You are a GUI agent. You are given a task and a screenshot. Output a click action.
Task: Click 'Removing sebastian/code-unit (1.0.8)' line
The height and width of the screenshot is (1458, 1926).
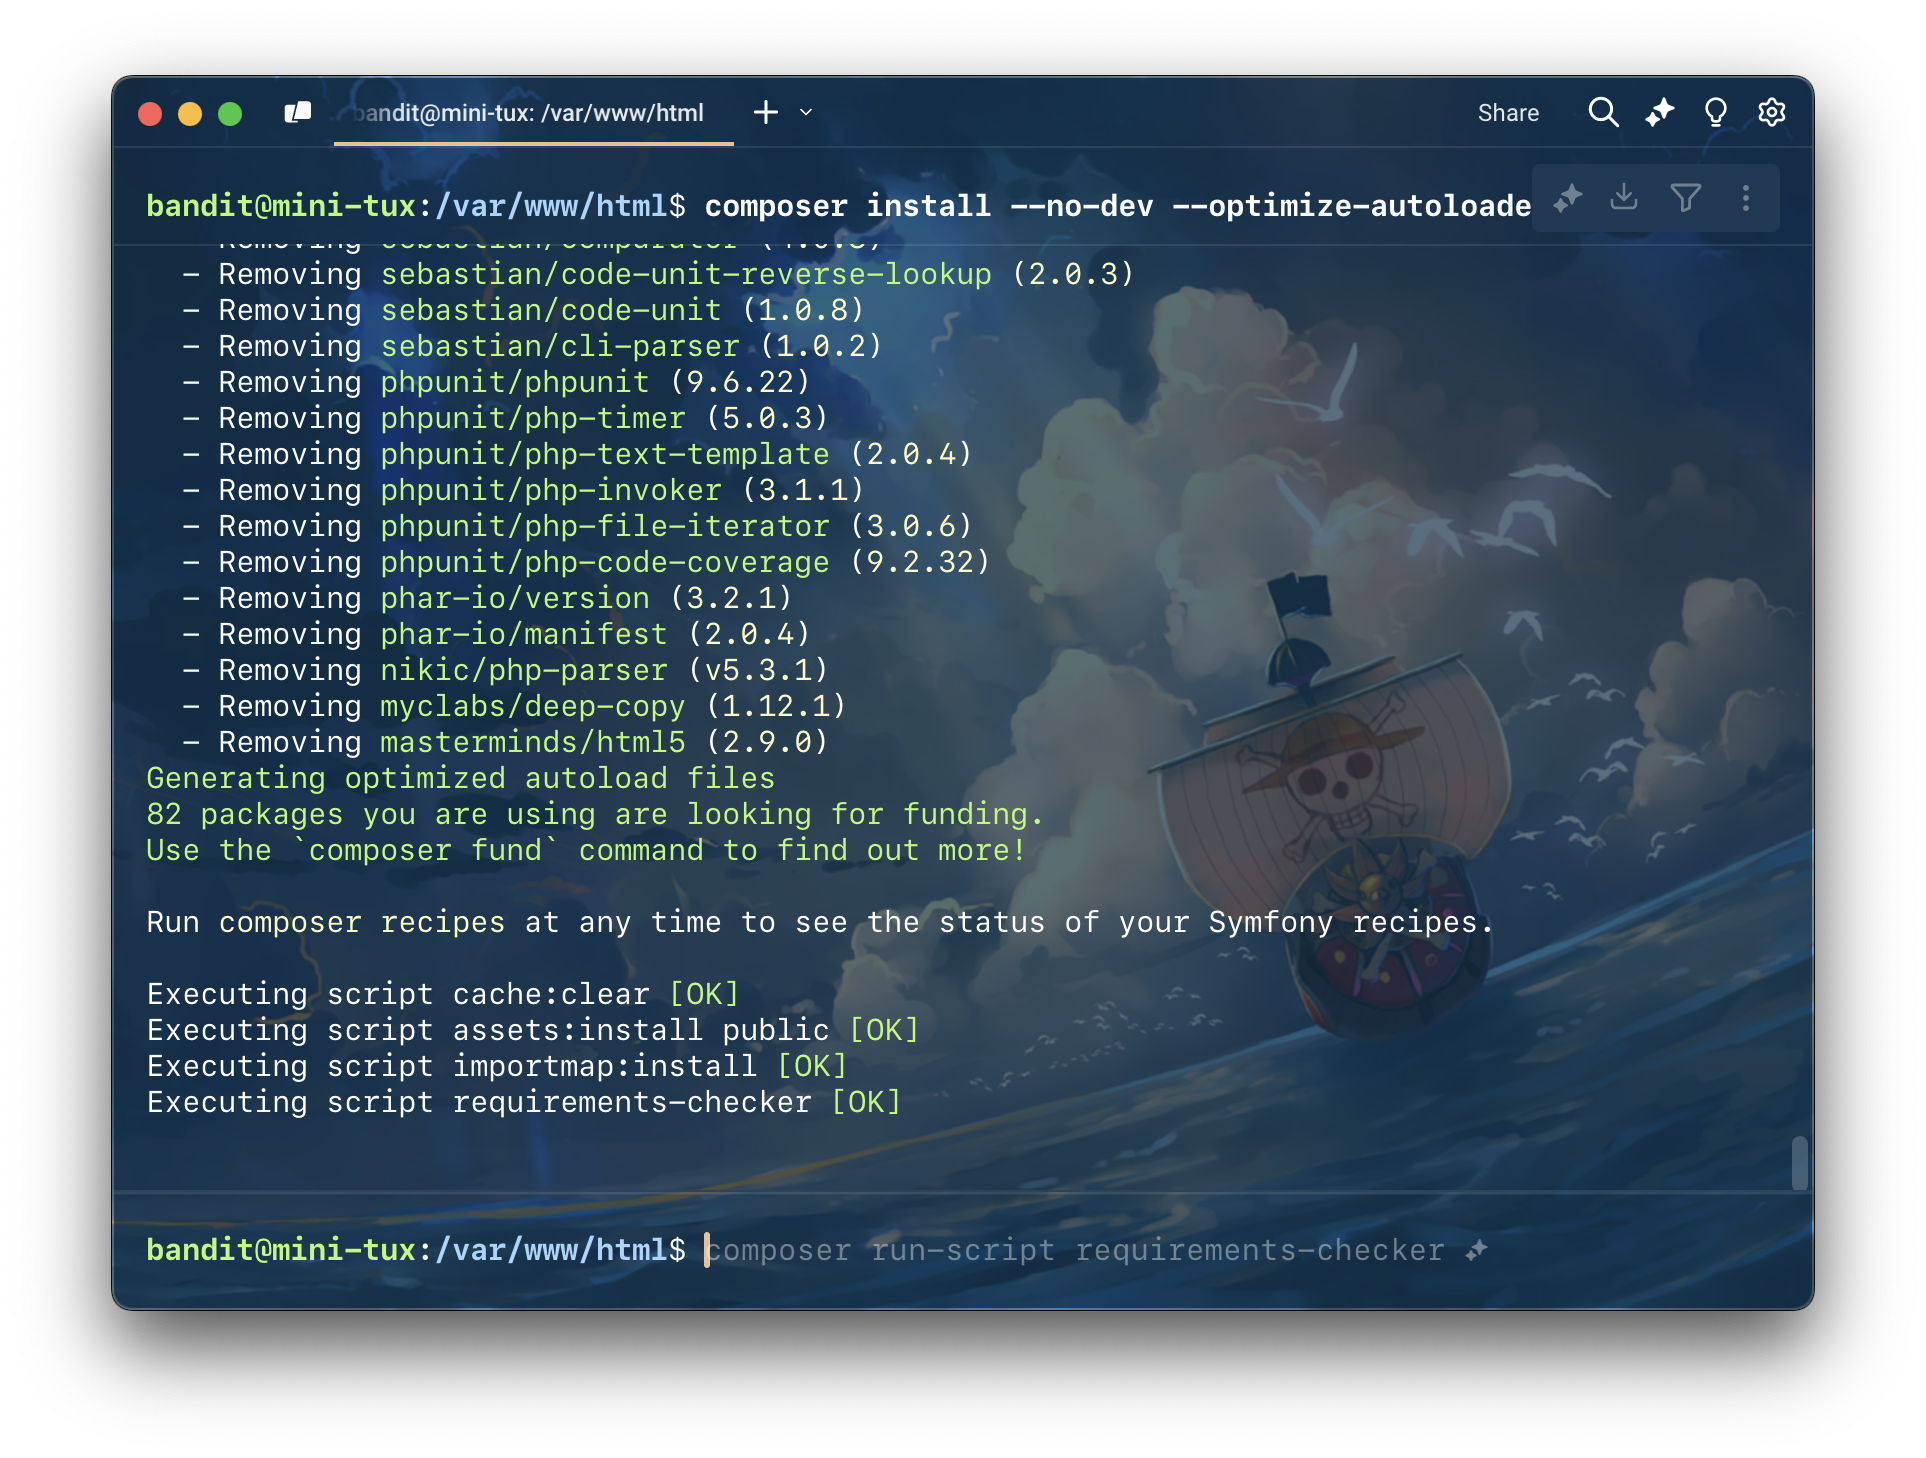pos(523,310)
